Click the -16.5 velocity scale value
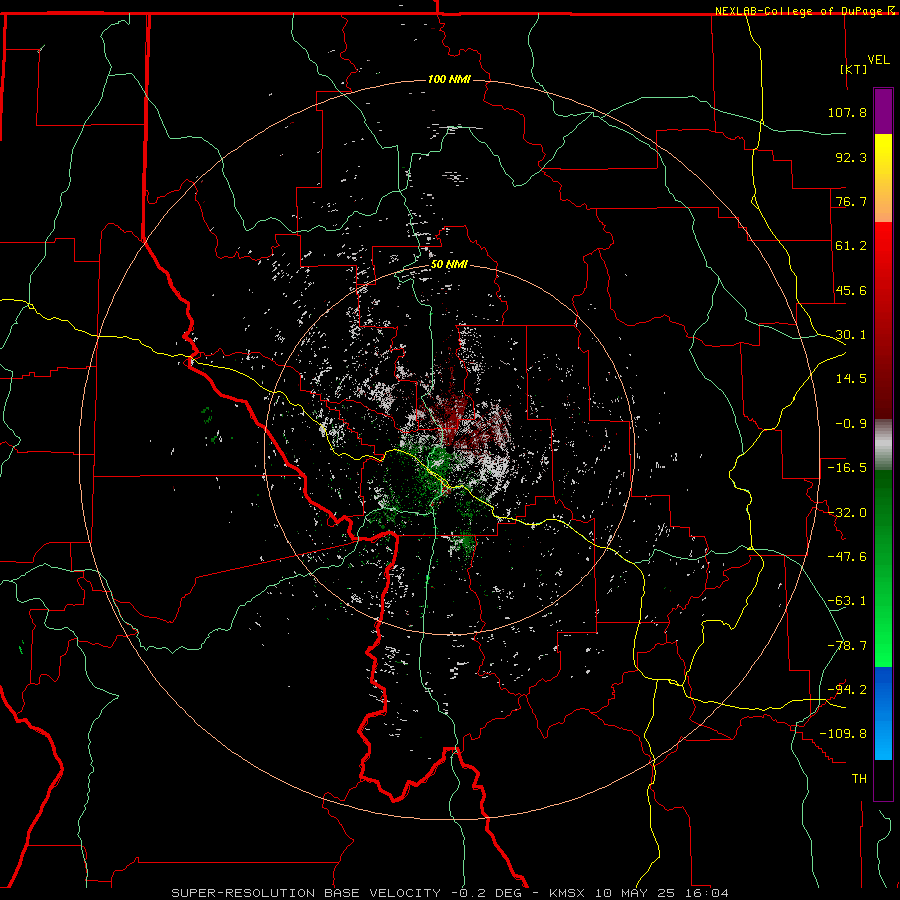The height and width of the screenshot is (900, 900). click(847, 468)
